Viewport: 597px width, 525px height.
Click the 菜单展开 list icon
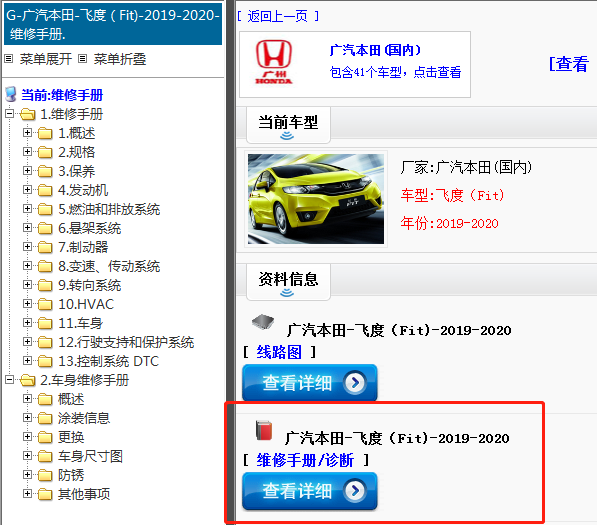[x=8, y=59]
